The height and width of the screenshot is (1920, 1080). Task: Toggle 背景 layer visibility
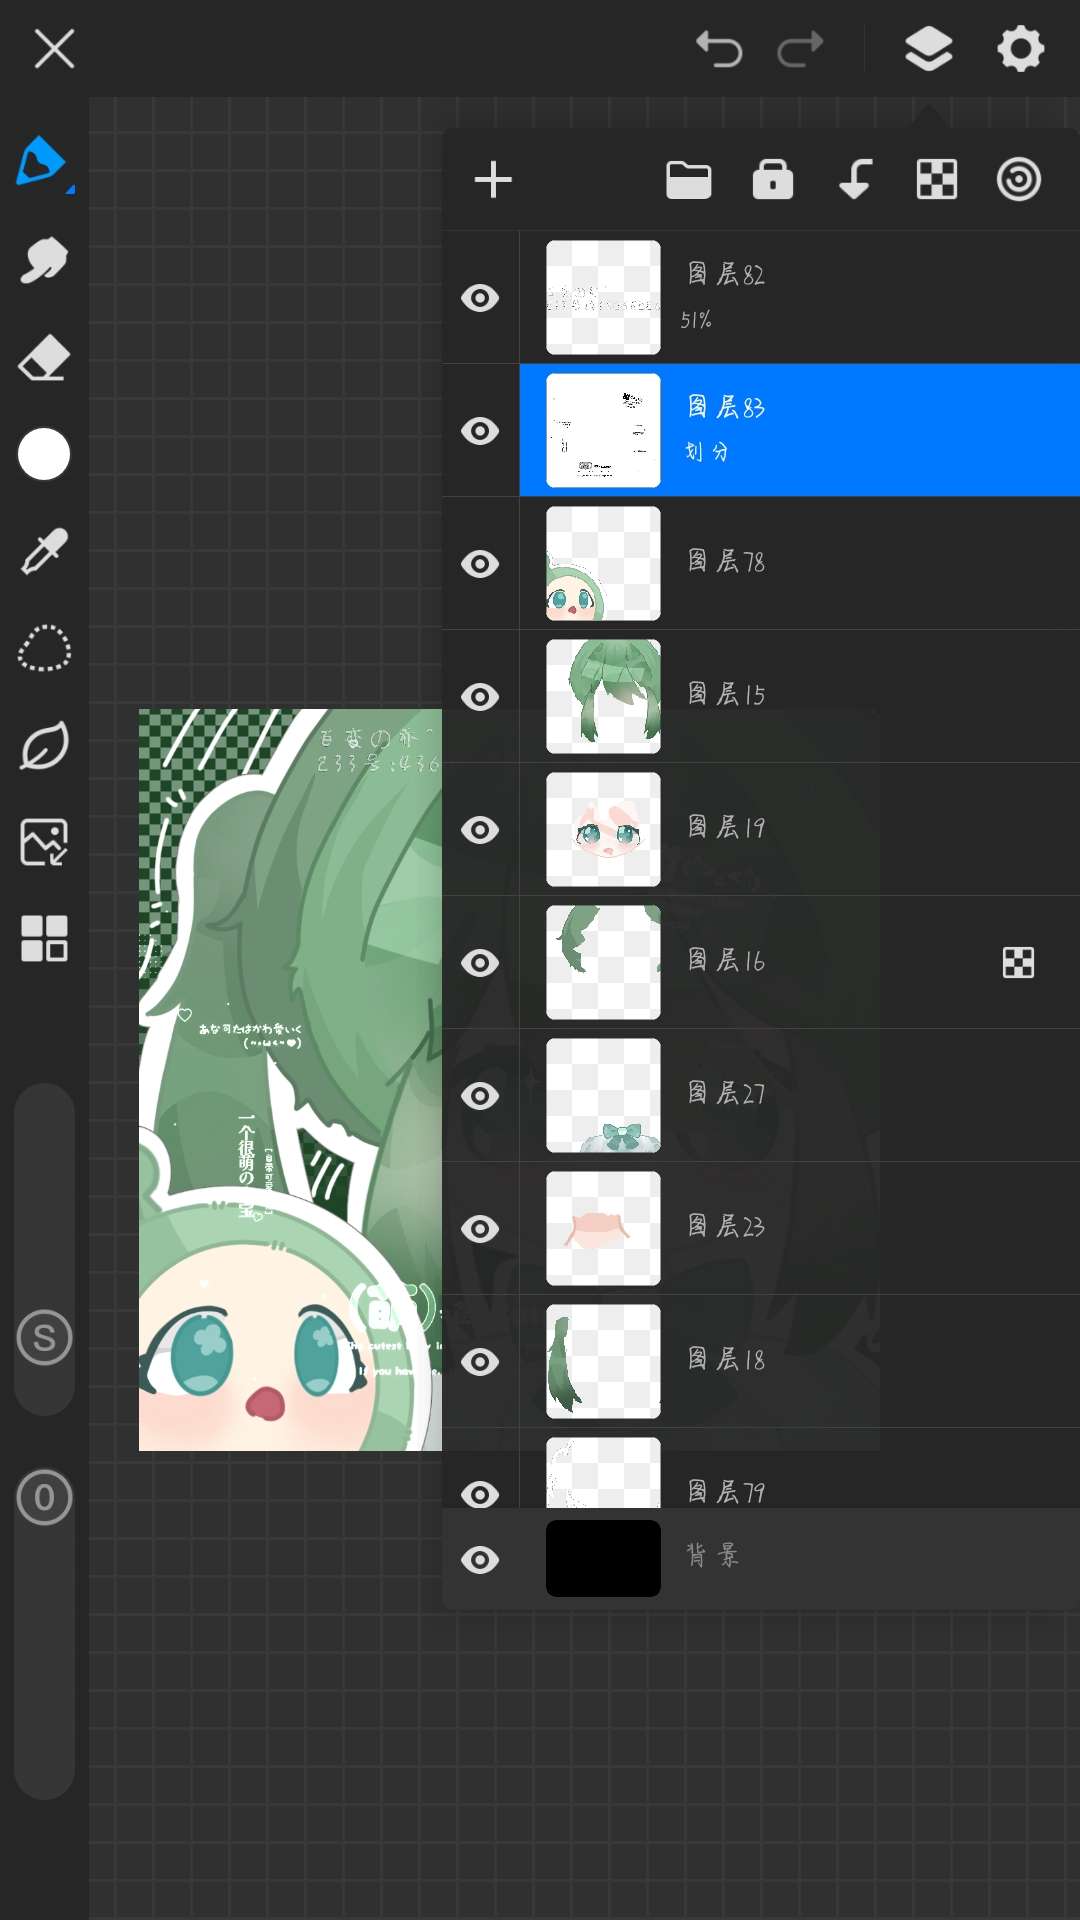[x=480, y=1560]
